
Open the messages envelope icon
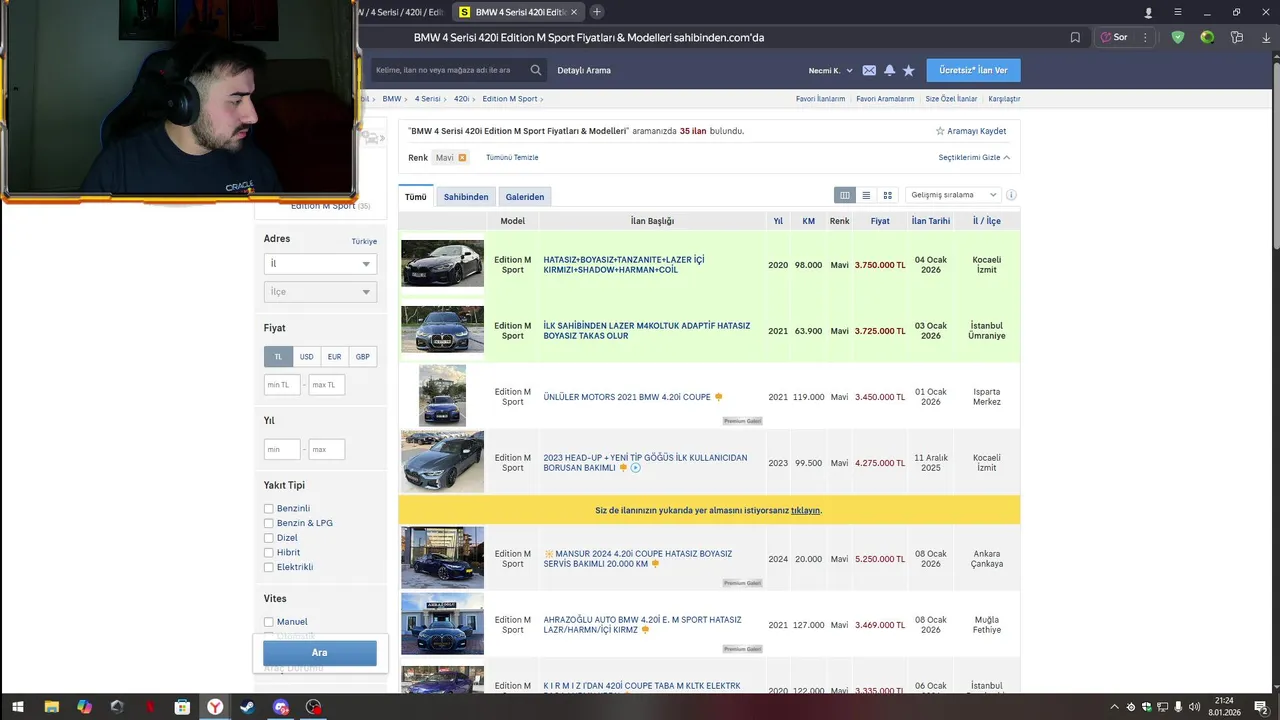869,70
